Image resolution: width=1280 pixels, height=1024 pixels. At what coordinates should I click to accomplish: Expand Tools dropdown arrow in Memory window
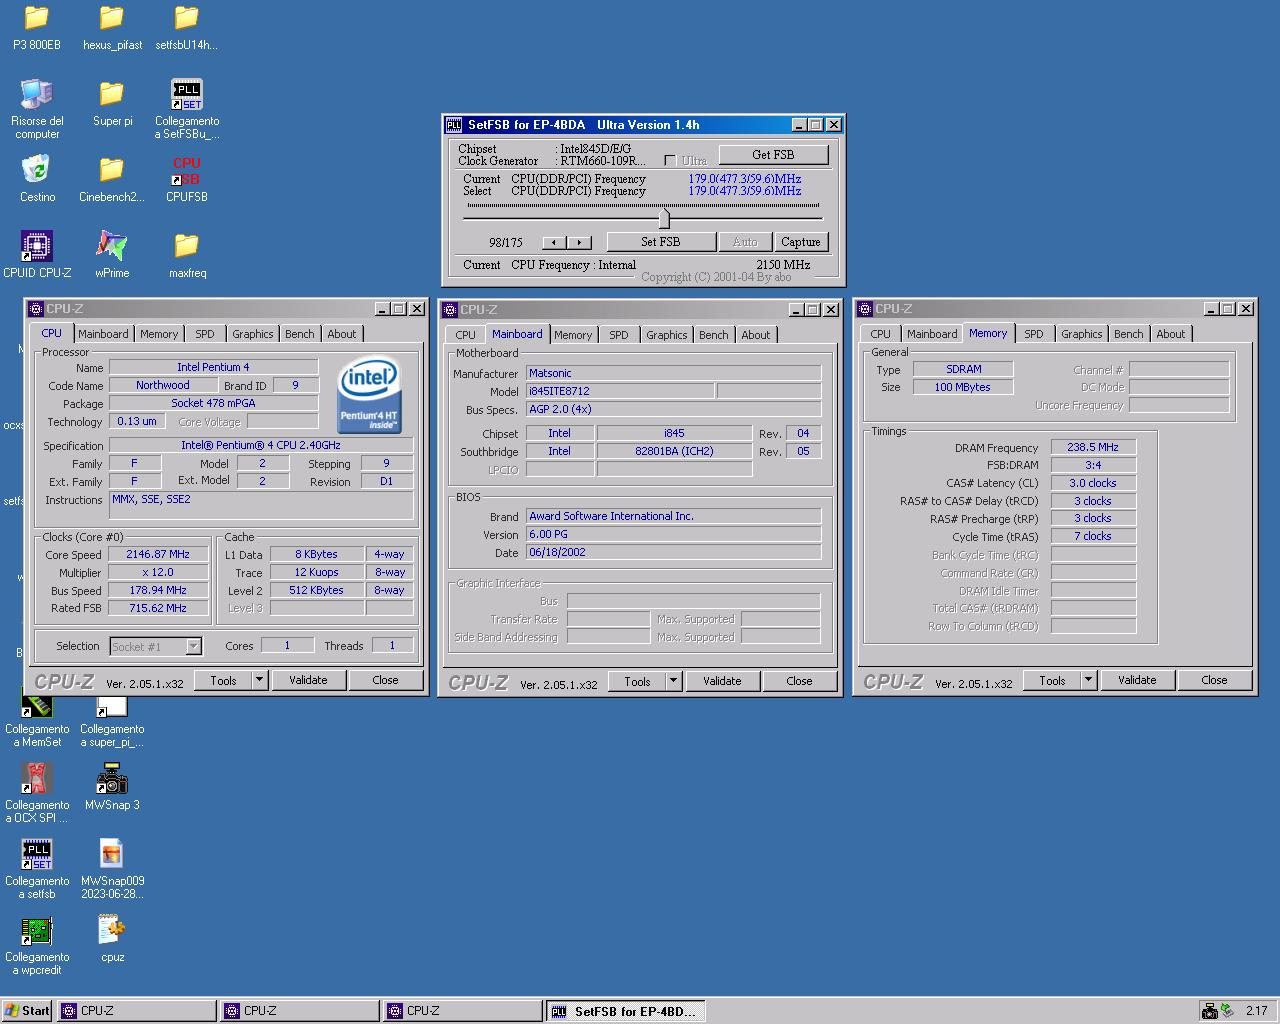point(1088,680)
